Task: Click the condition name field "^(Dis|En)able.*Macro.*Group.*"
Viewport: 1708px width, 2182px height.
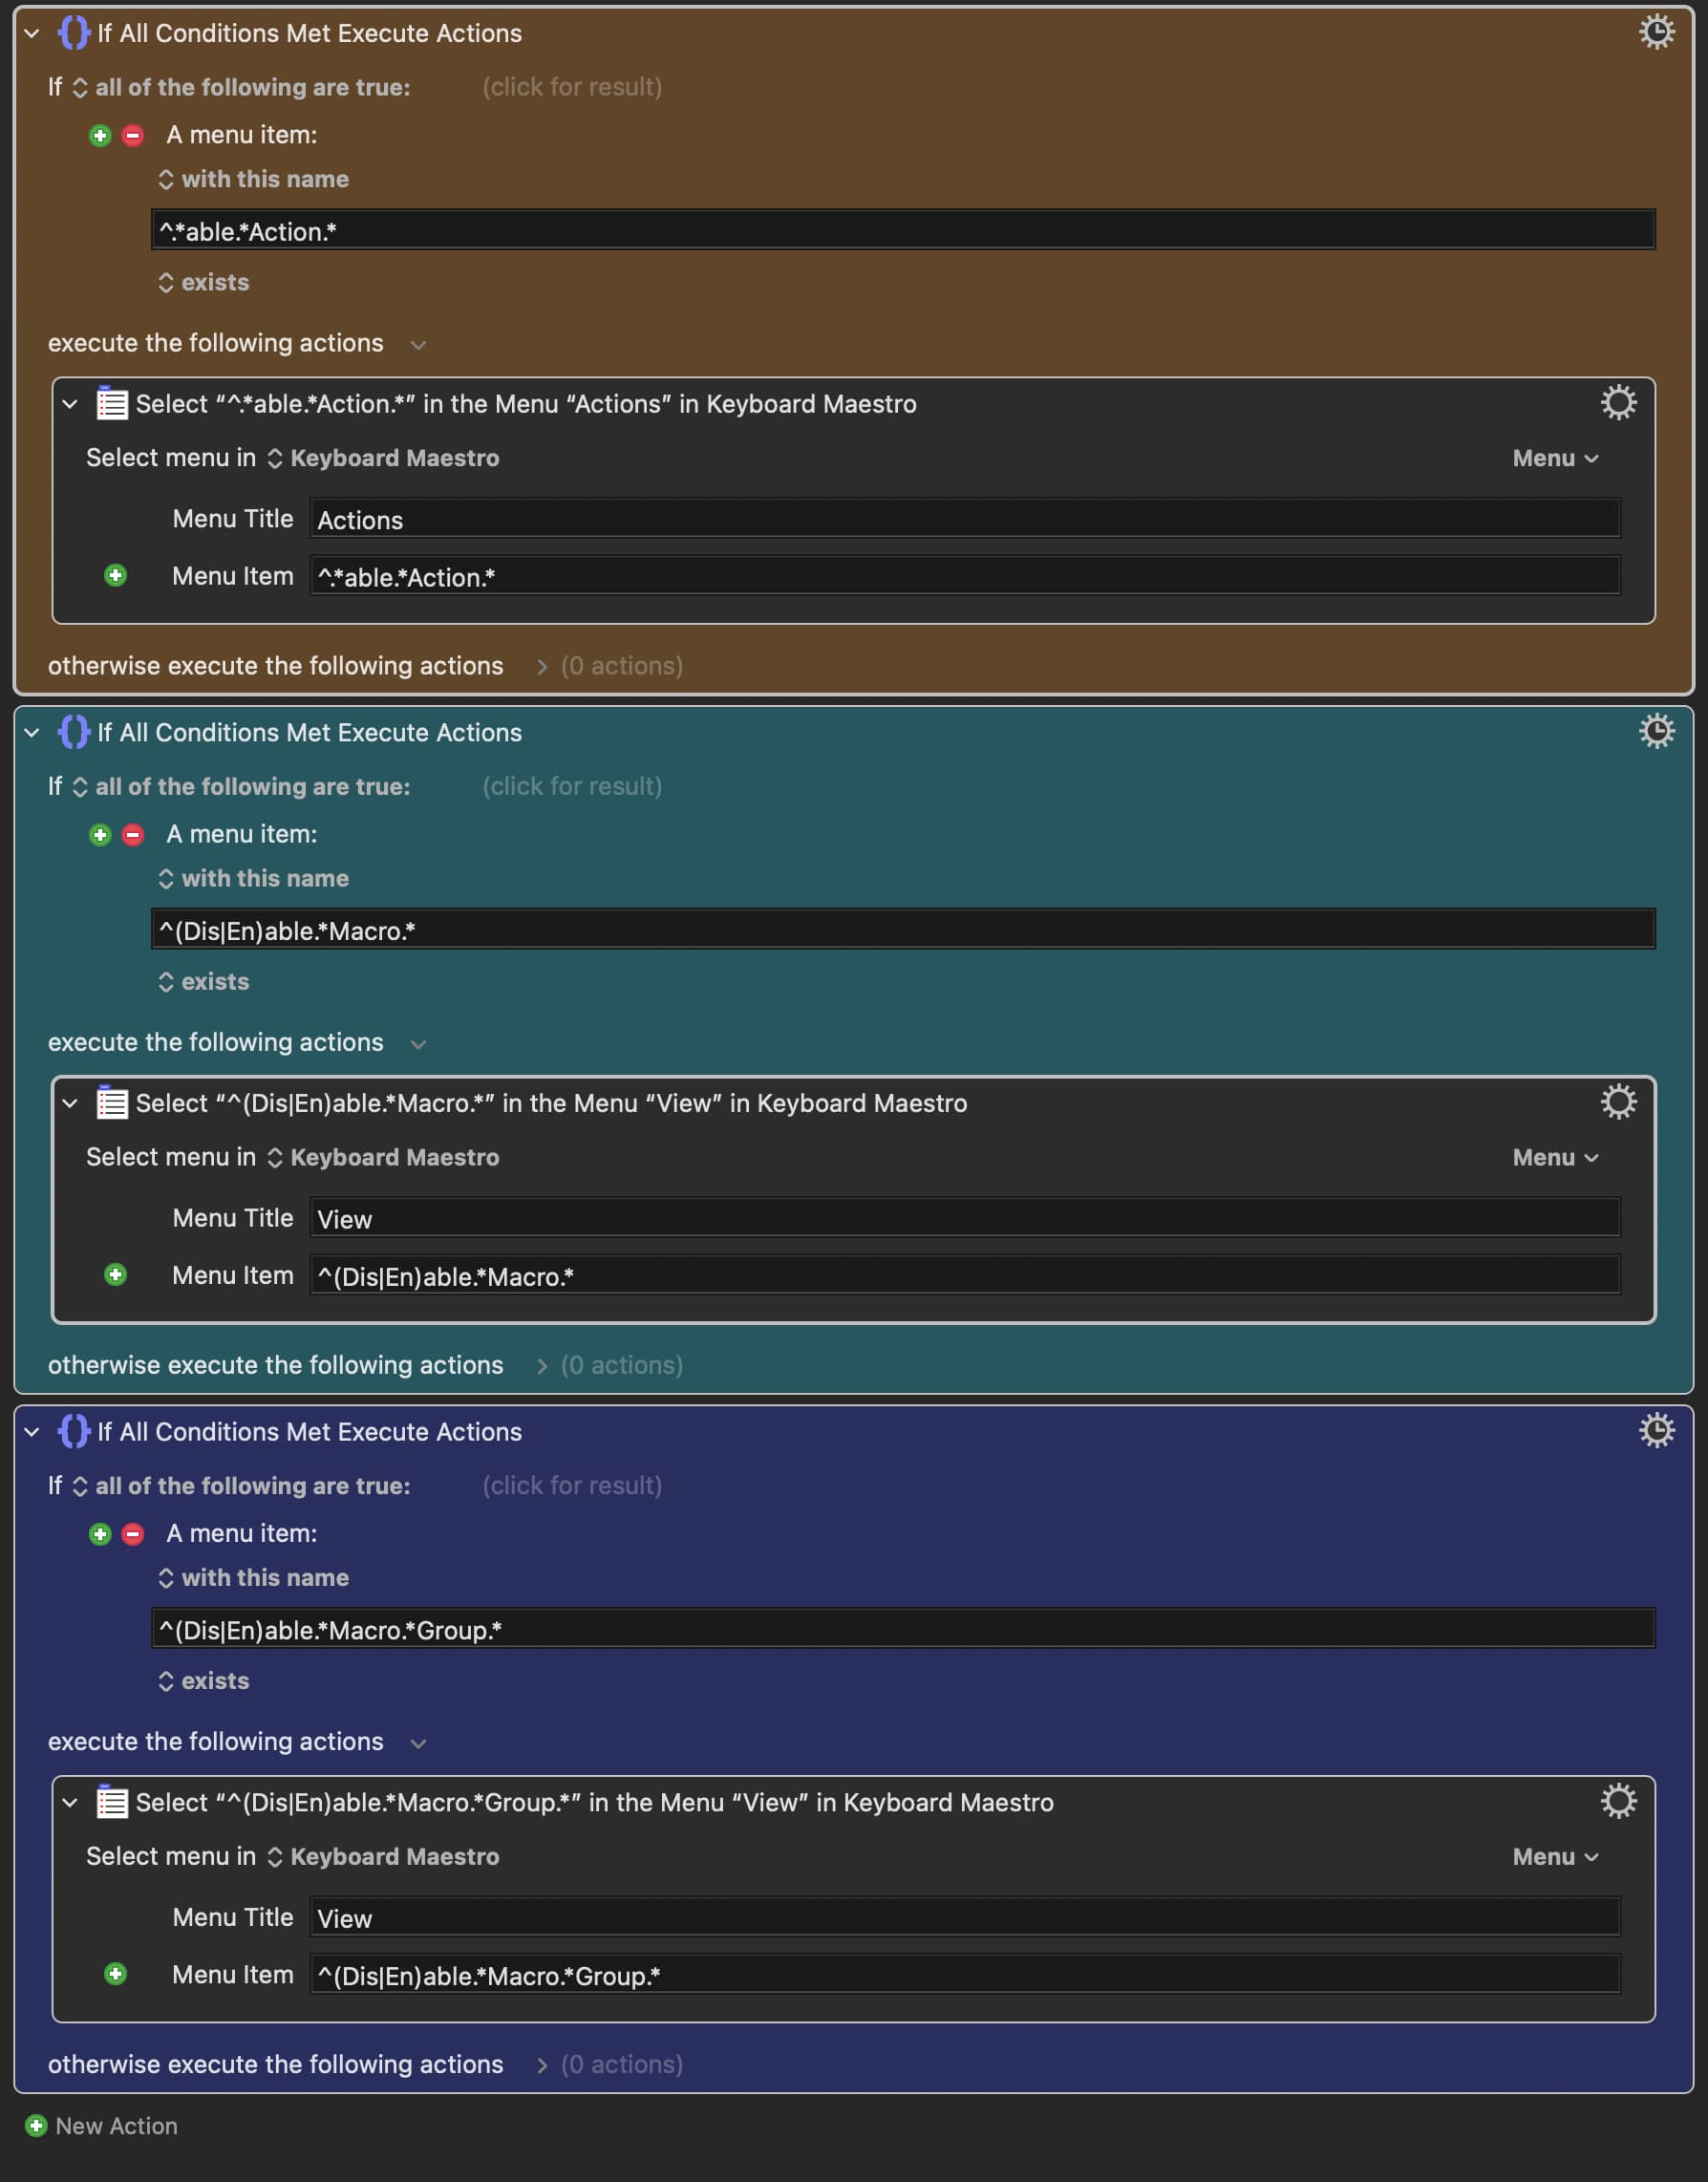Action: click(x=902, y=1629)
